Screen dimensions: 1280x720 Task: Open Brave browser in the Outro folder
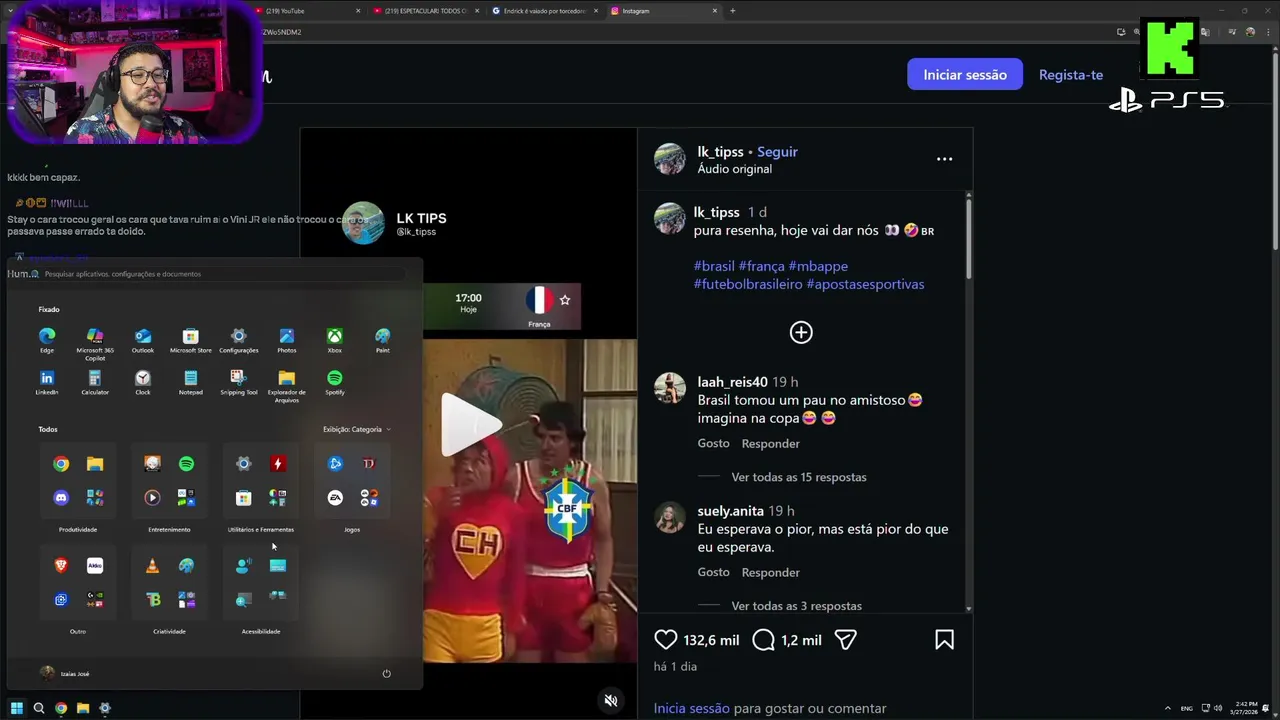tap(61, 566)
